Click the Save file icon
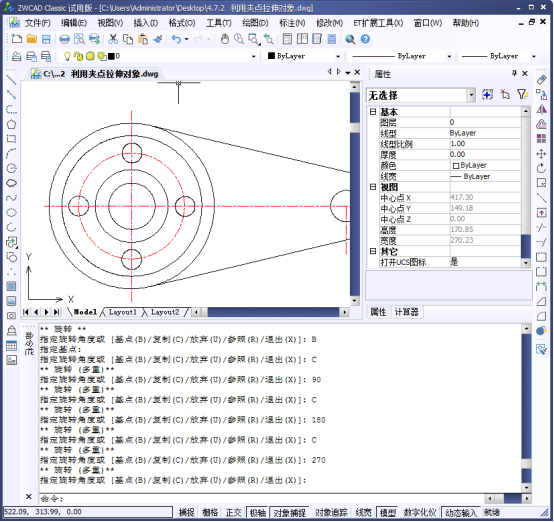 pyautogui.click(x=46, y=39)
